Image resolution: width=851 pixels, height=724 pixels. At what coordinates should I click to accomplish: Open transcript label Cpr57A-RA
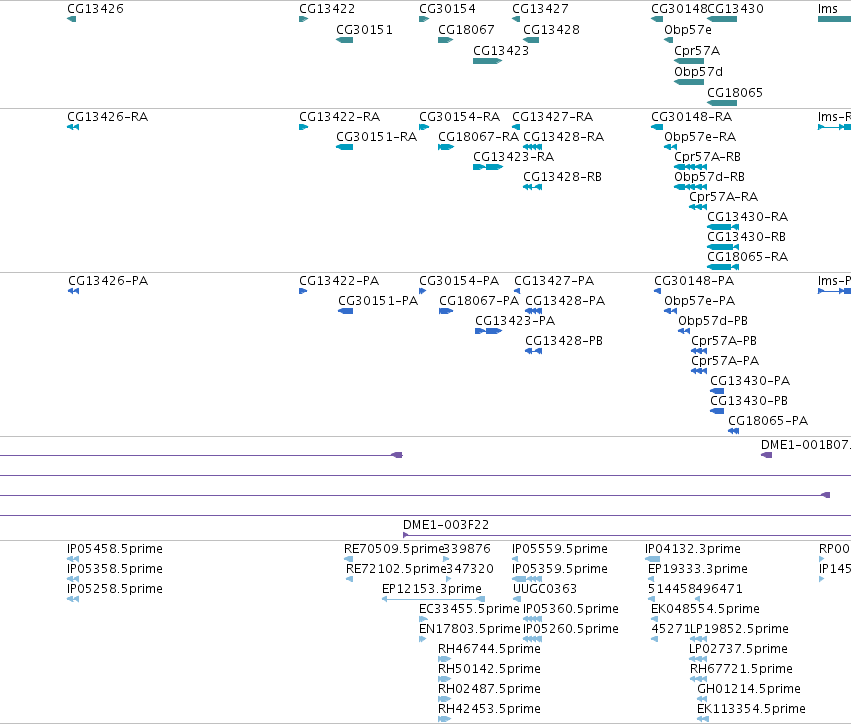pyautogui.click(x=723, y=197)
